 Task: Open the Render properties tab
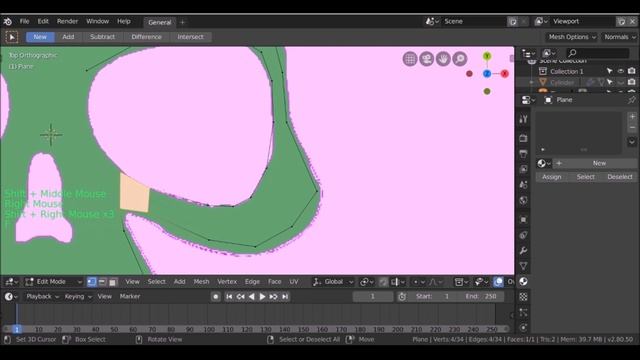[x=523, y=138]
